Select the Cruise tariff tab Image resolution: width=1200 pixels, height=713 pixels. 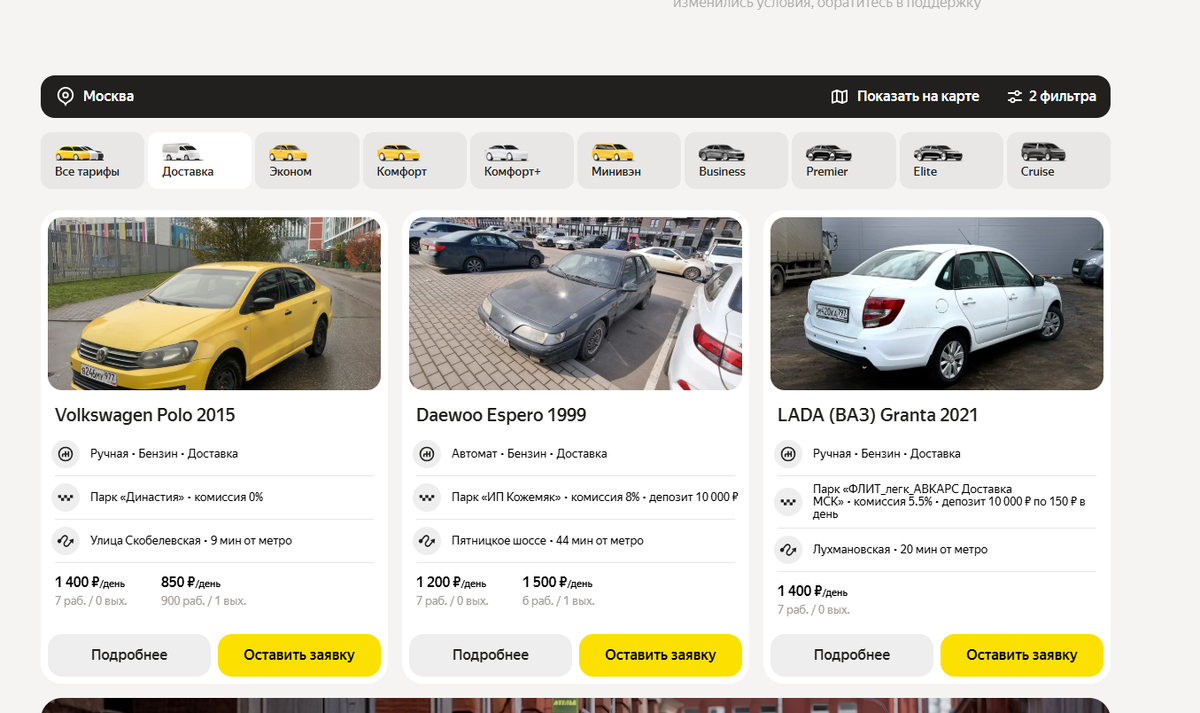1058,160
